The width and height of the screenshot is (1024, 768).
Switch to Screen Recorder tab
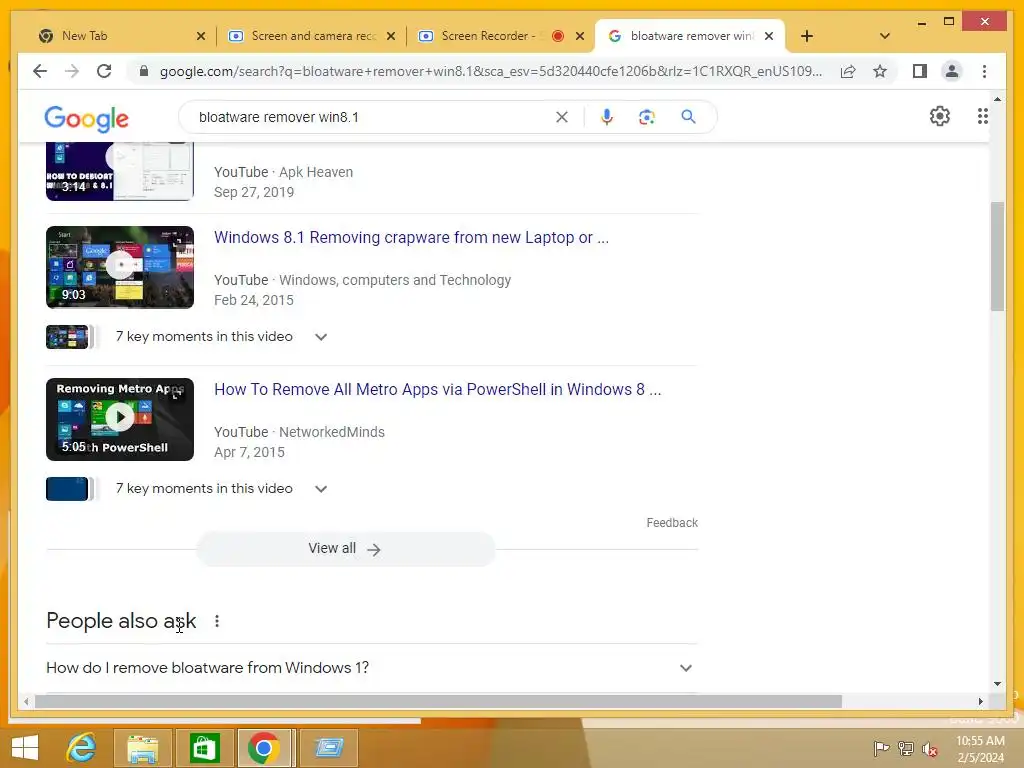pyautogui.click(x=500, y=36)
